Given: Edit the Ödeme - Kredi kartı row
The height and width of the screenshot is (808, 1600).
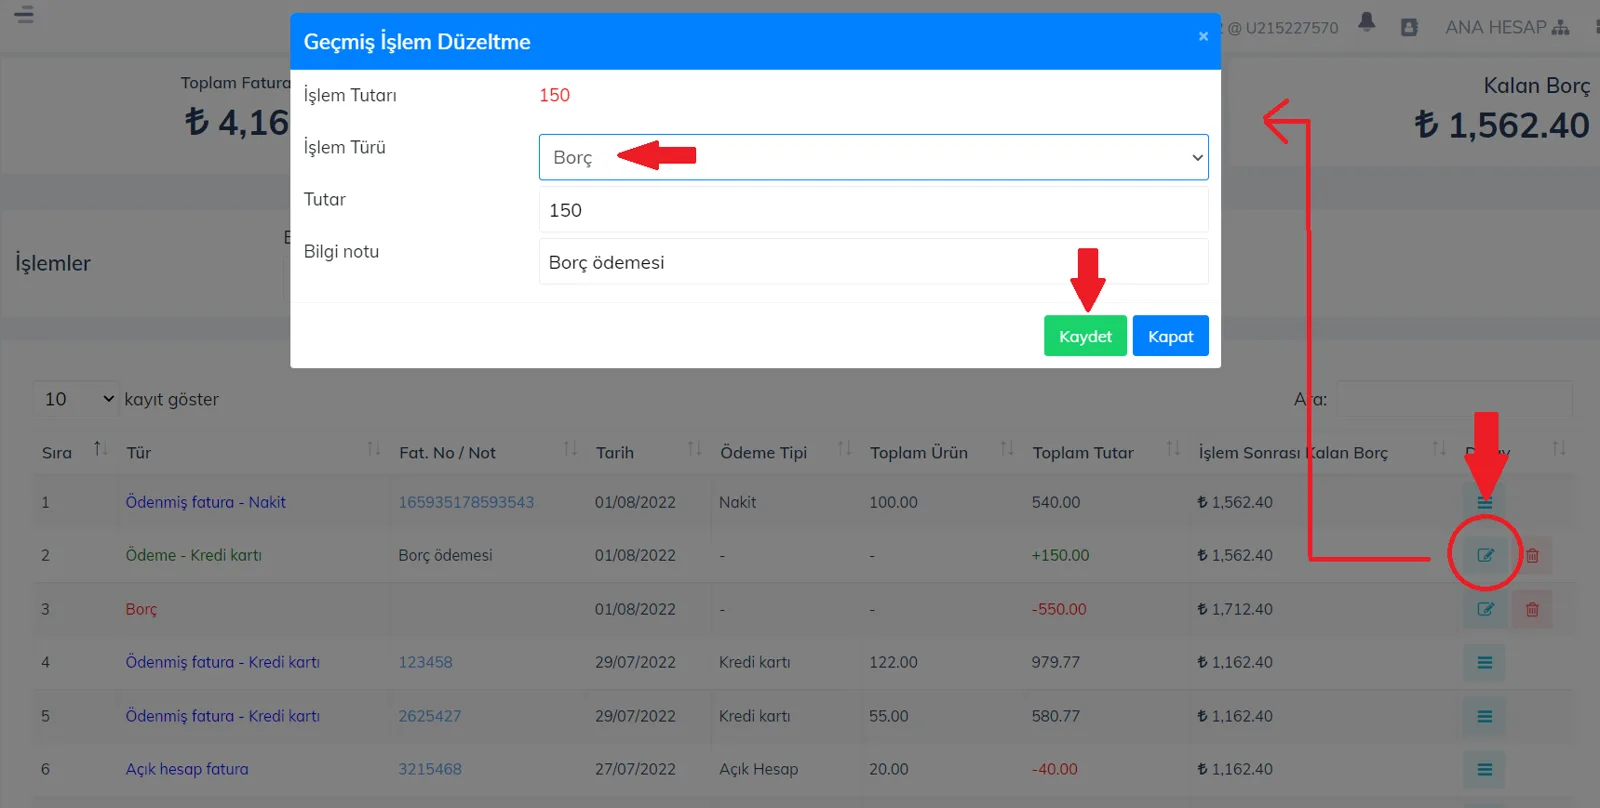Looking at the screenshot, I should coord(1485,555).
